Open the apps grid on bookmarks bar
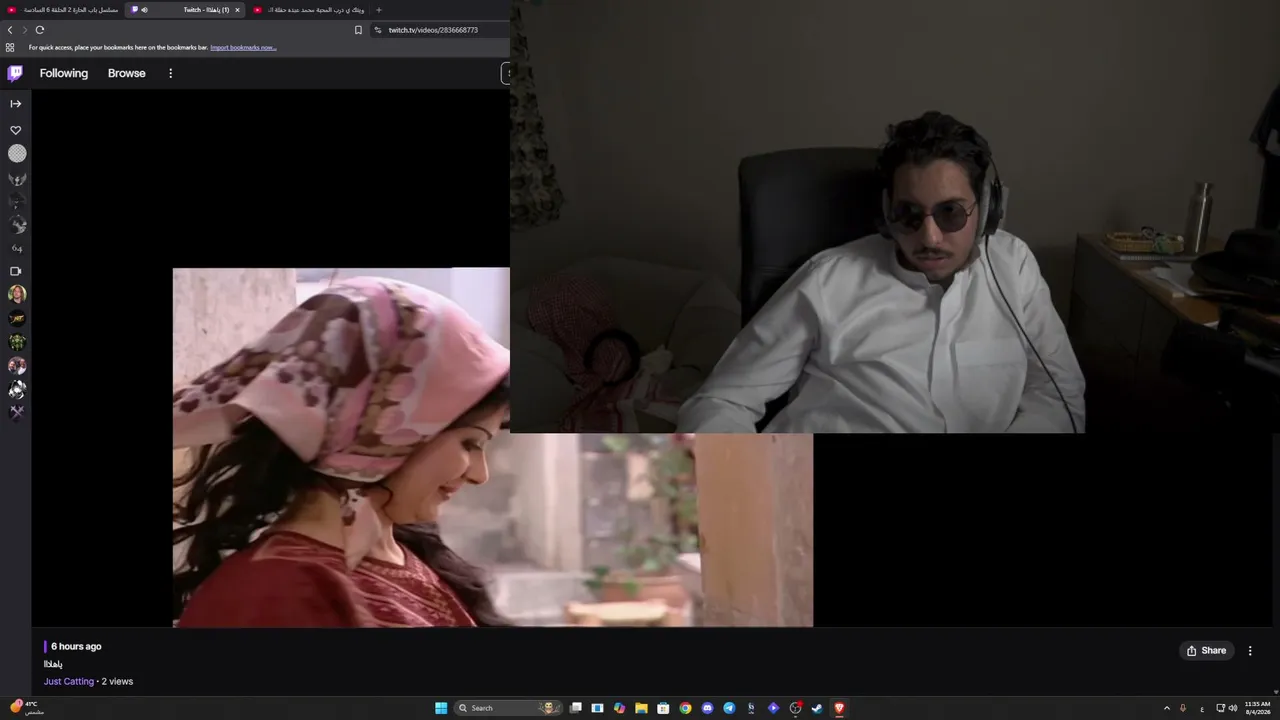Screen dimensions: 1280x720 coord(10,47)
